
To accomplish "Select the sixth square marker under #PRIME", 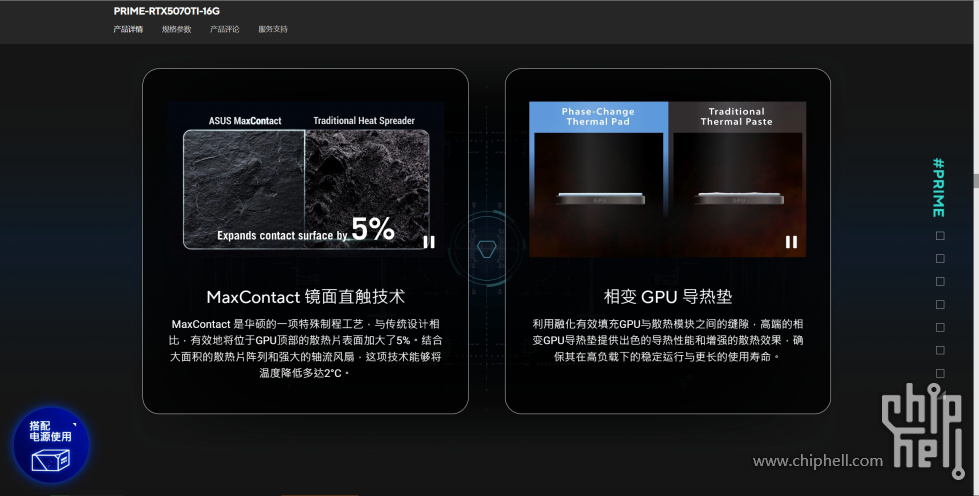I will tap(940, 350).
